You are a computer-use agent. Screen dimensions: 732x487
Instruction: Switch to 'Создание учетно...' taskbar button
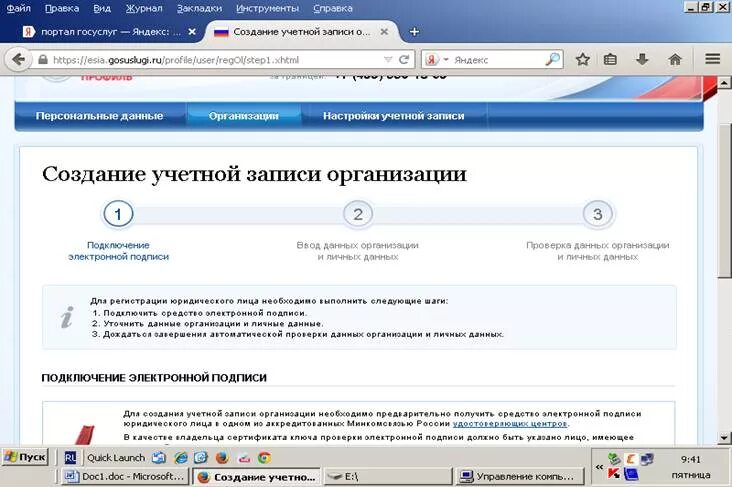click(x=256, y=477)
